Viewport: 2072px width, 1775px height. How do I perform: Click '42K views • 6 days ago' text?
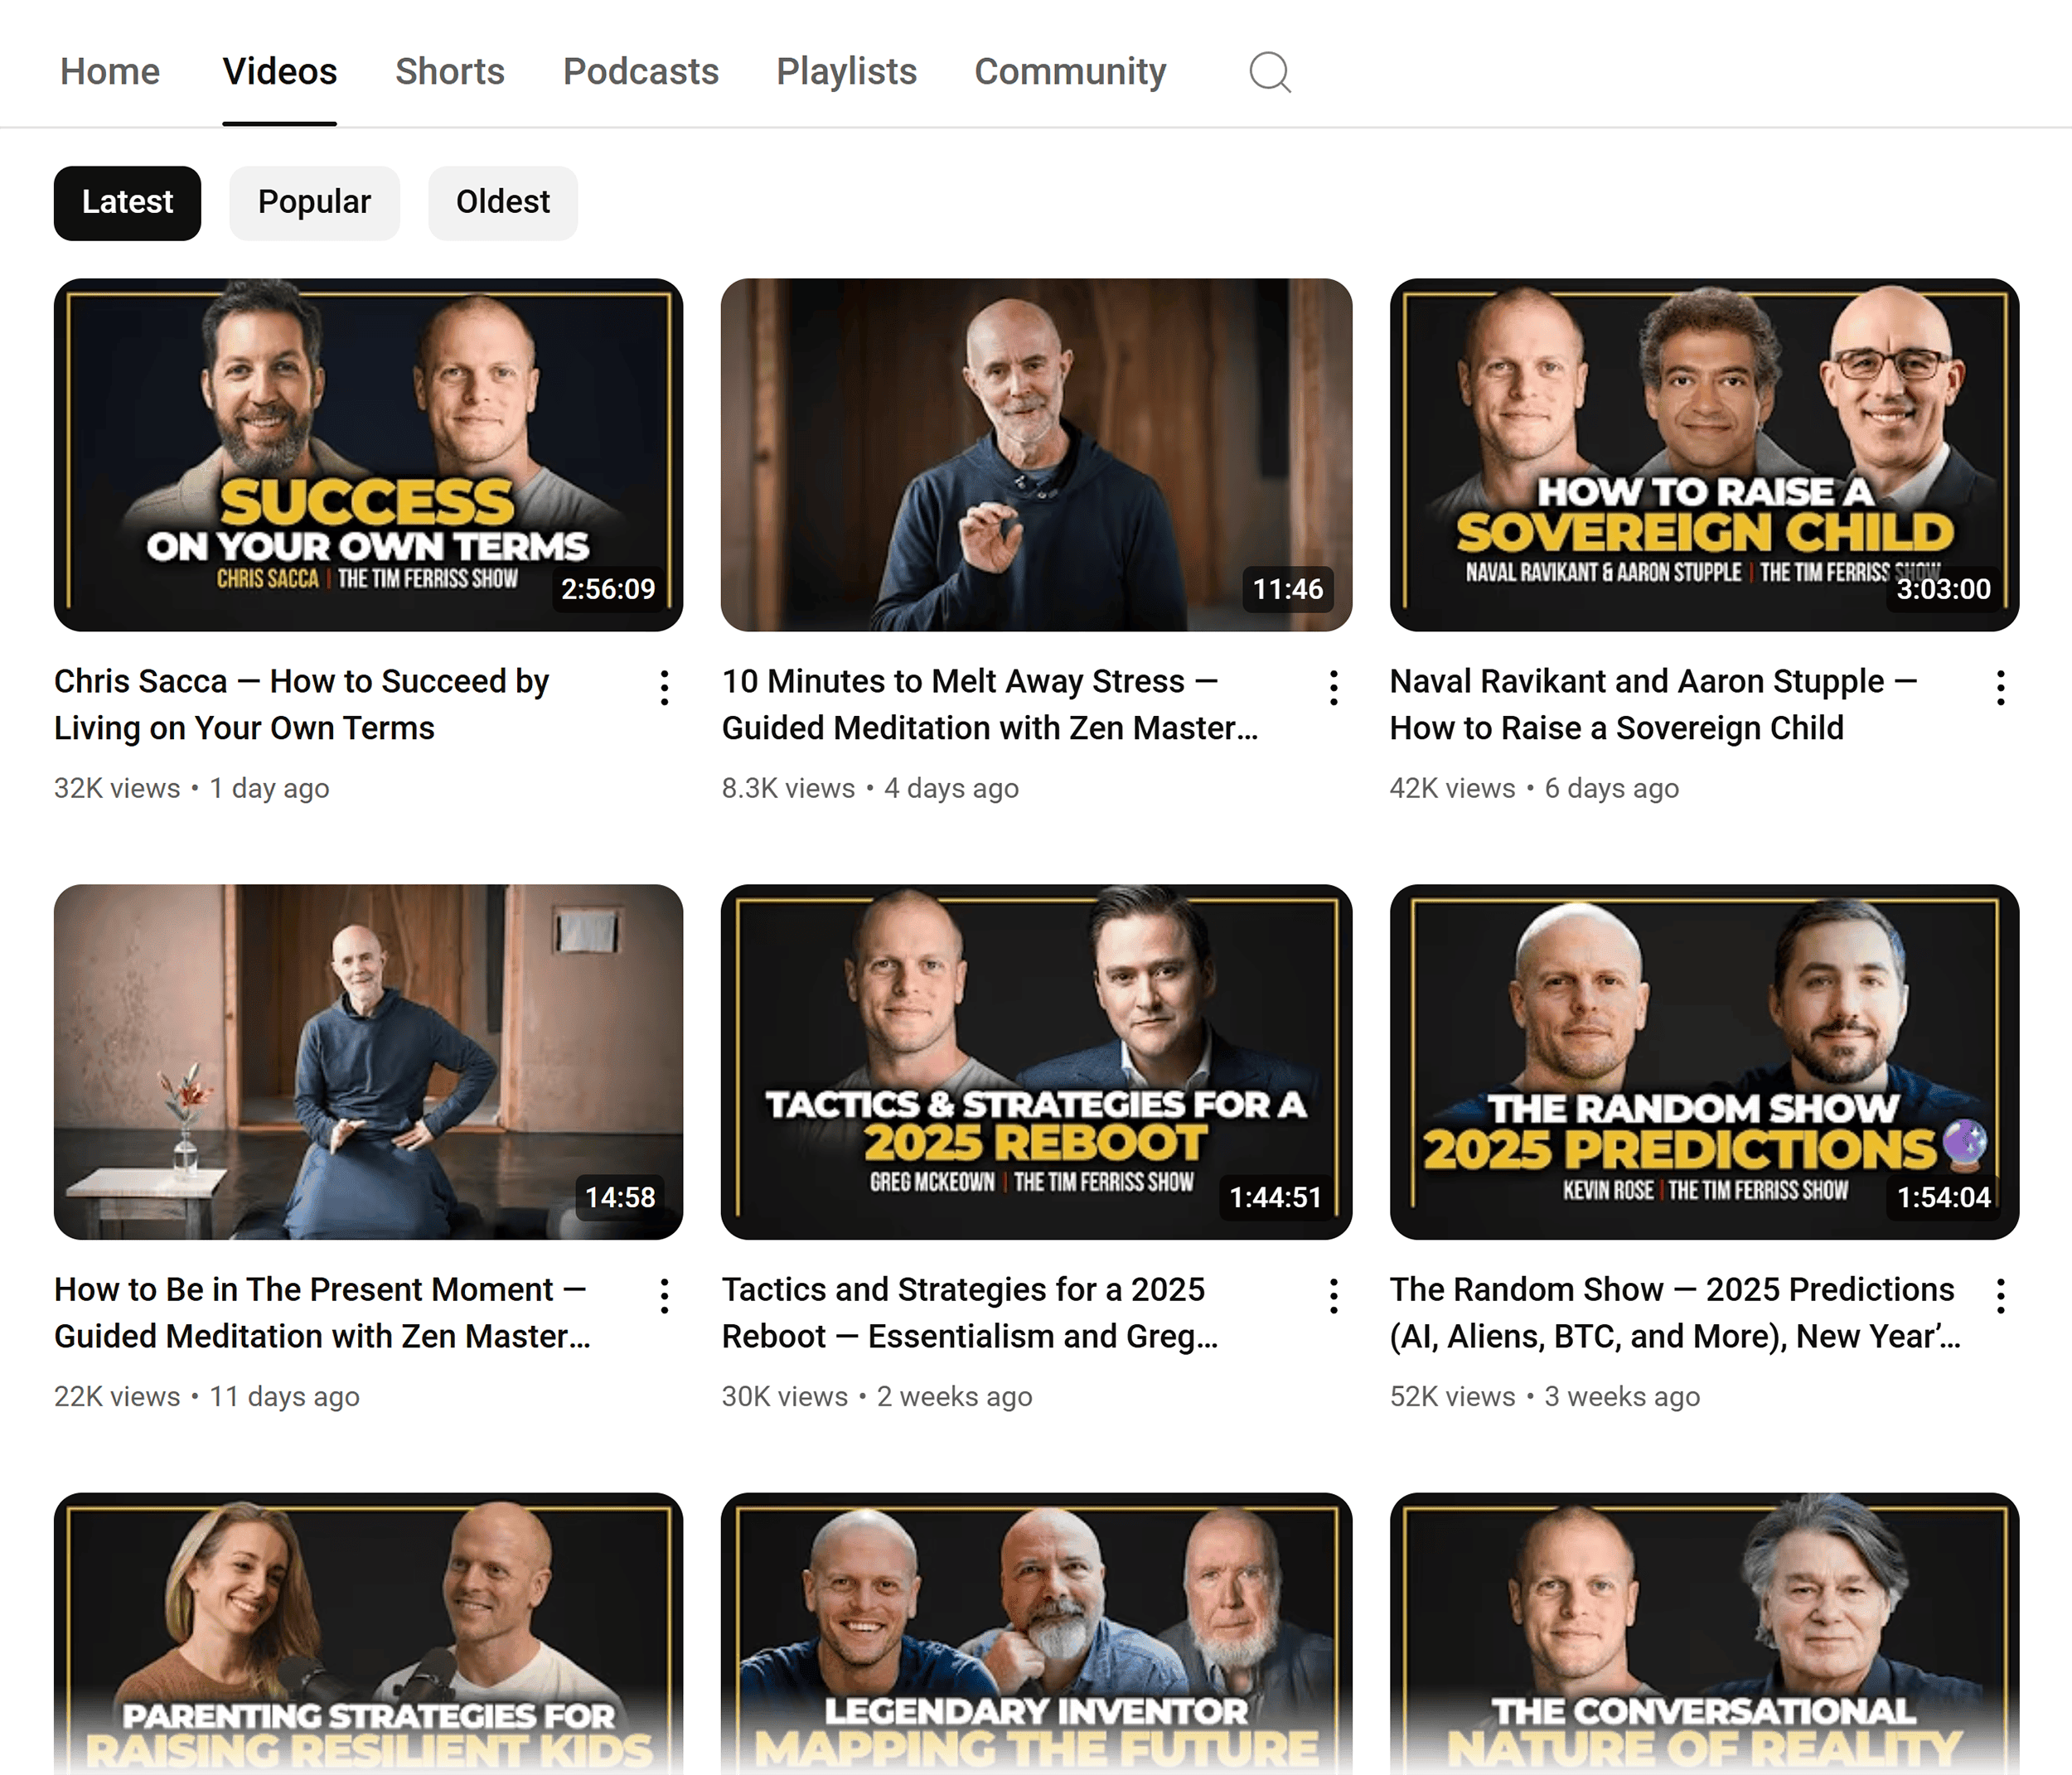tap(1534, 788)
